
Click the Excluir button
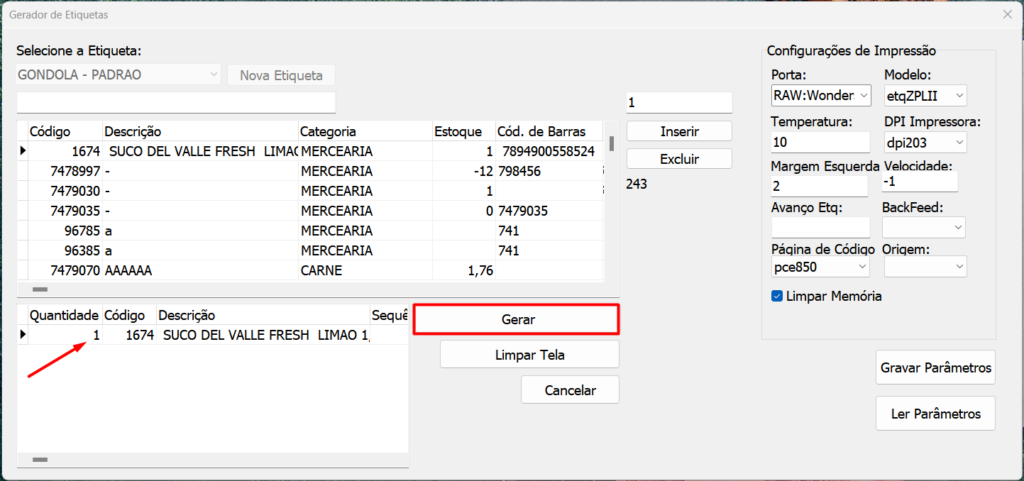pyautogui.click(x=679, y=159)
